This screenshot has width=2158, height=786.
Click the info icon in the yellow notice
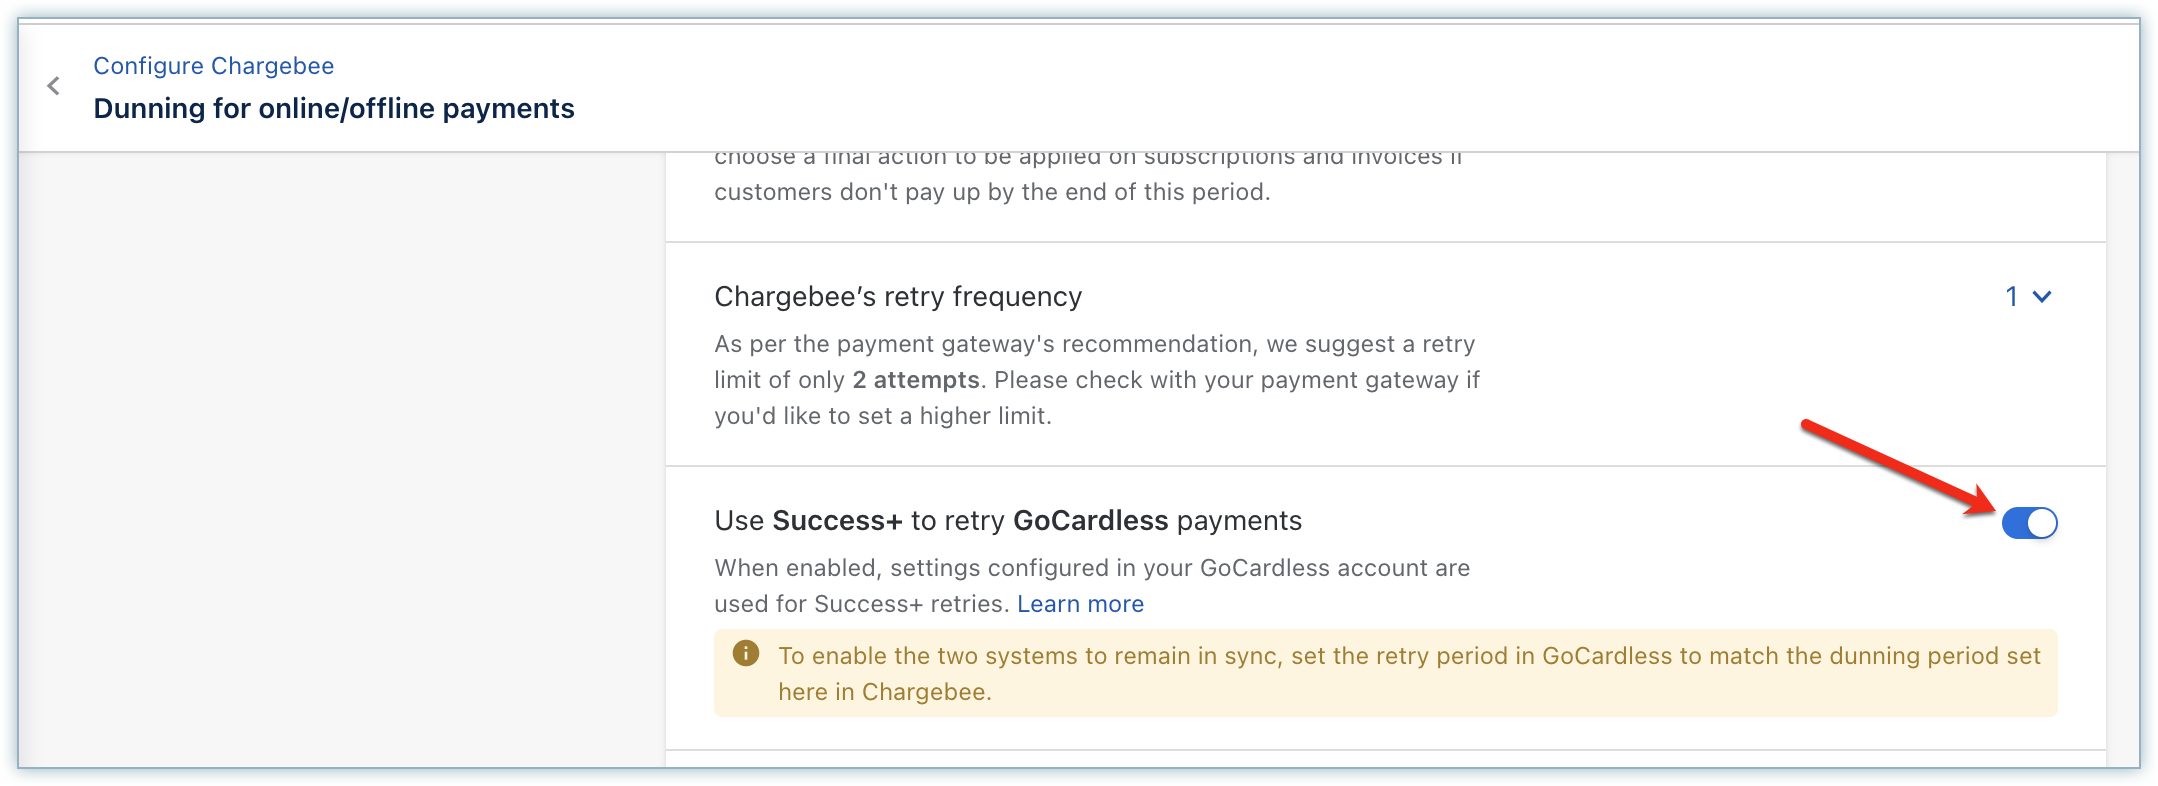click(746, 654)
